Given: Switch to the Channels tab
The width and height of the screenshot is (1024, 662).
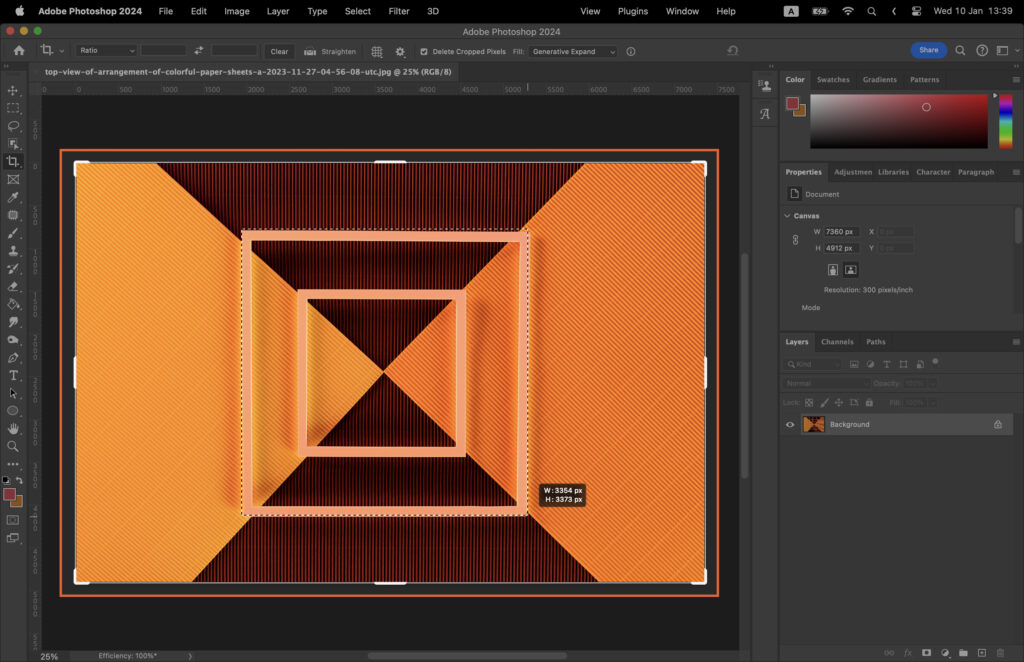Looking at the screenshot, I should point(837,341).
